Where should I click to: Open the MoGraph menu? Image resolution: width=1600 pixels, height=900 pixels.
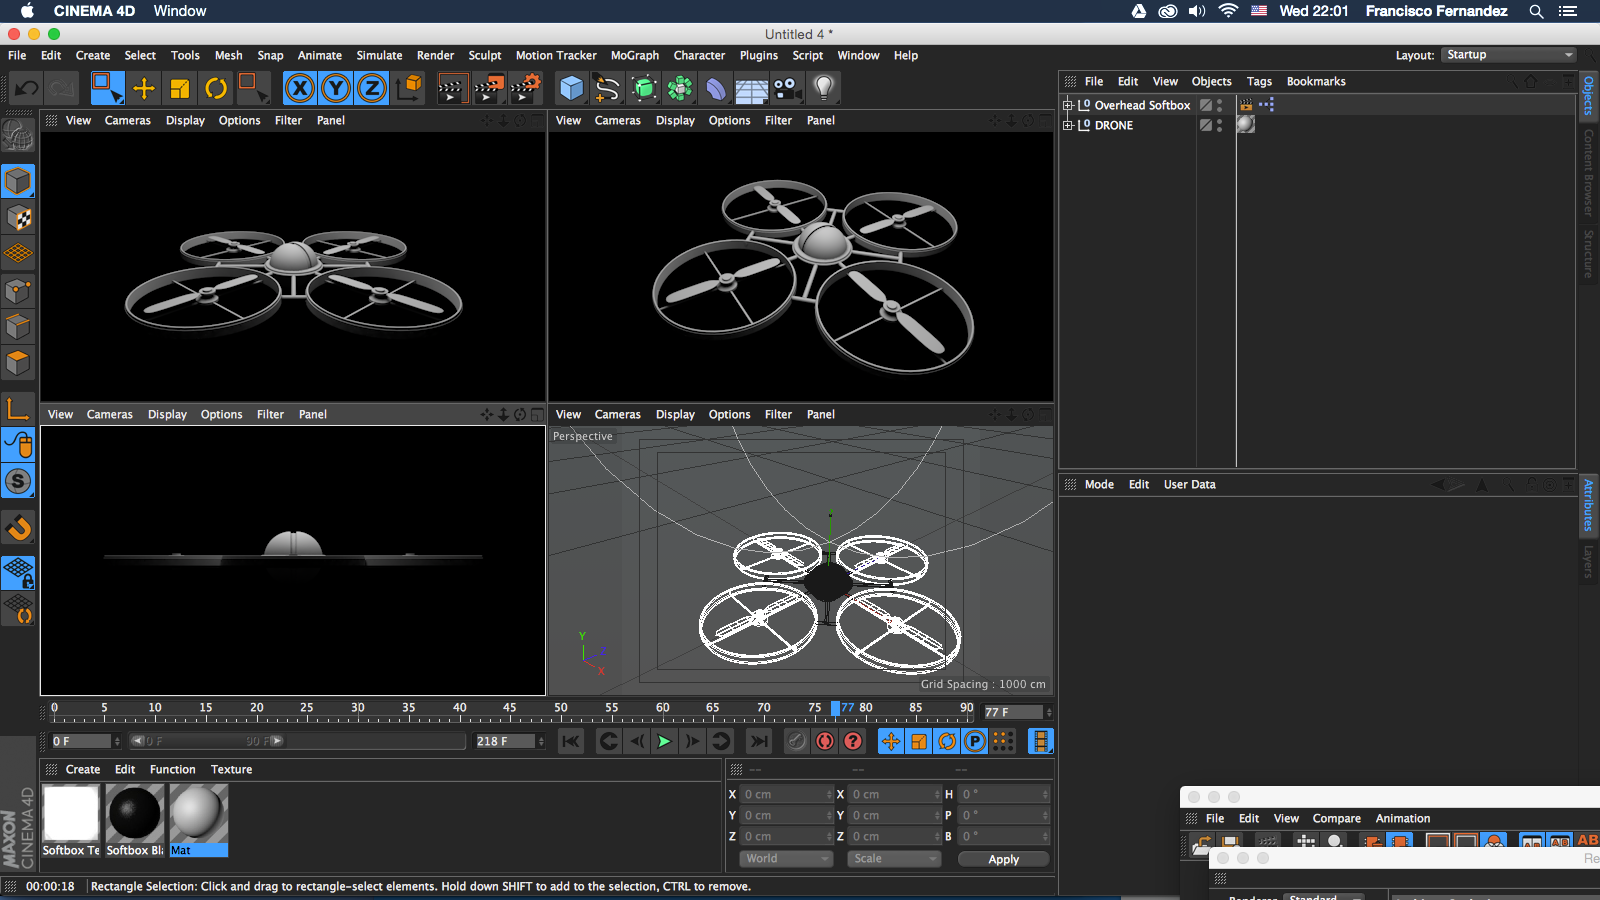pyautogui.click(x=634, y=56)
